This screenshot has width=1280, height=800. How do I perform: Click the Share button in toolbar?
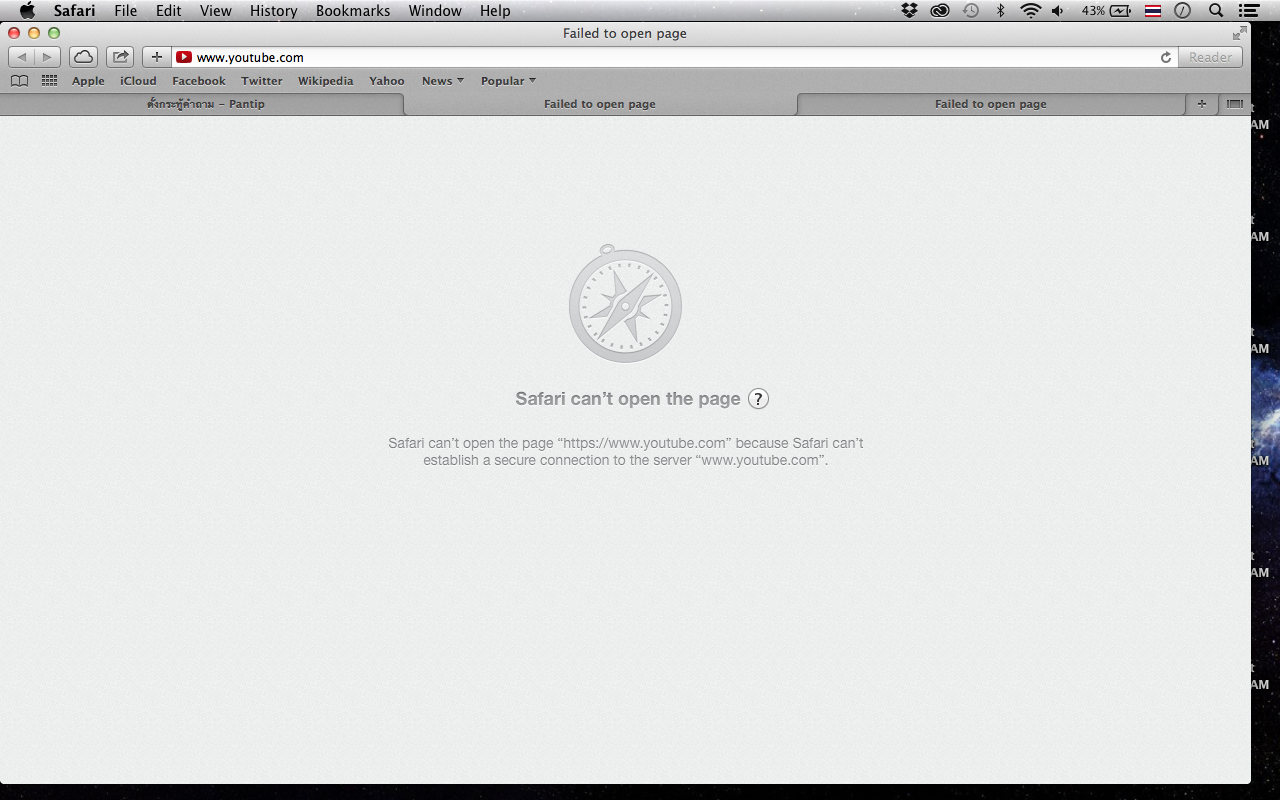click(120, 57)
